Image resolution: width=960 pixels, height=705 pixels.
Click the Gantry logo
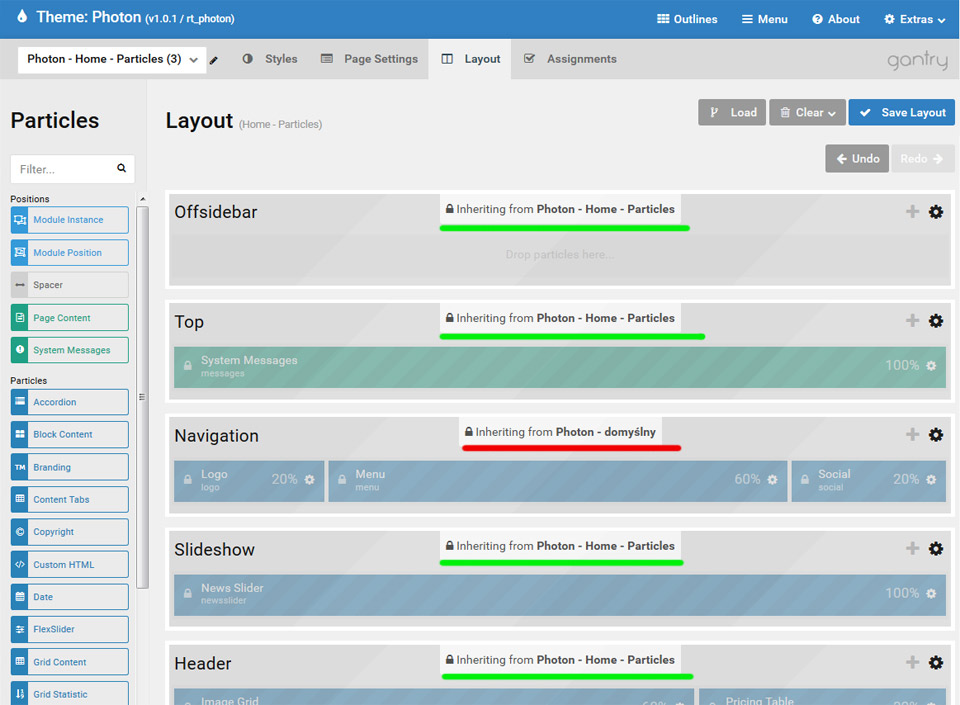coord(917,60)
